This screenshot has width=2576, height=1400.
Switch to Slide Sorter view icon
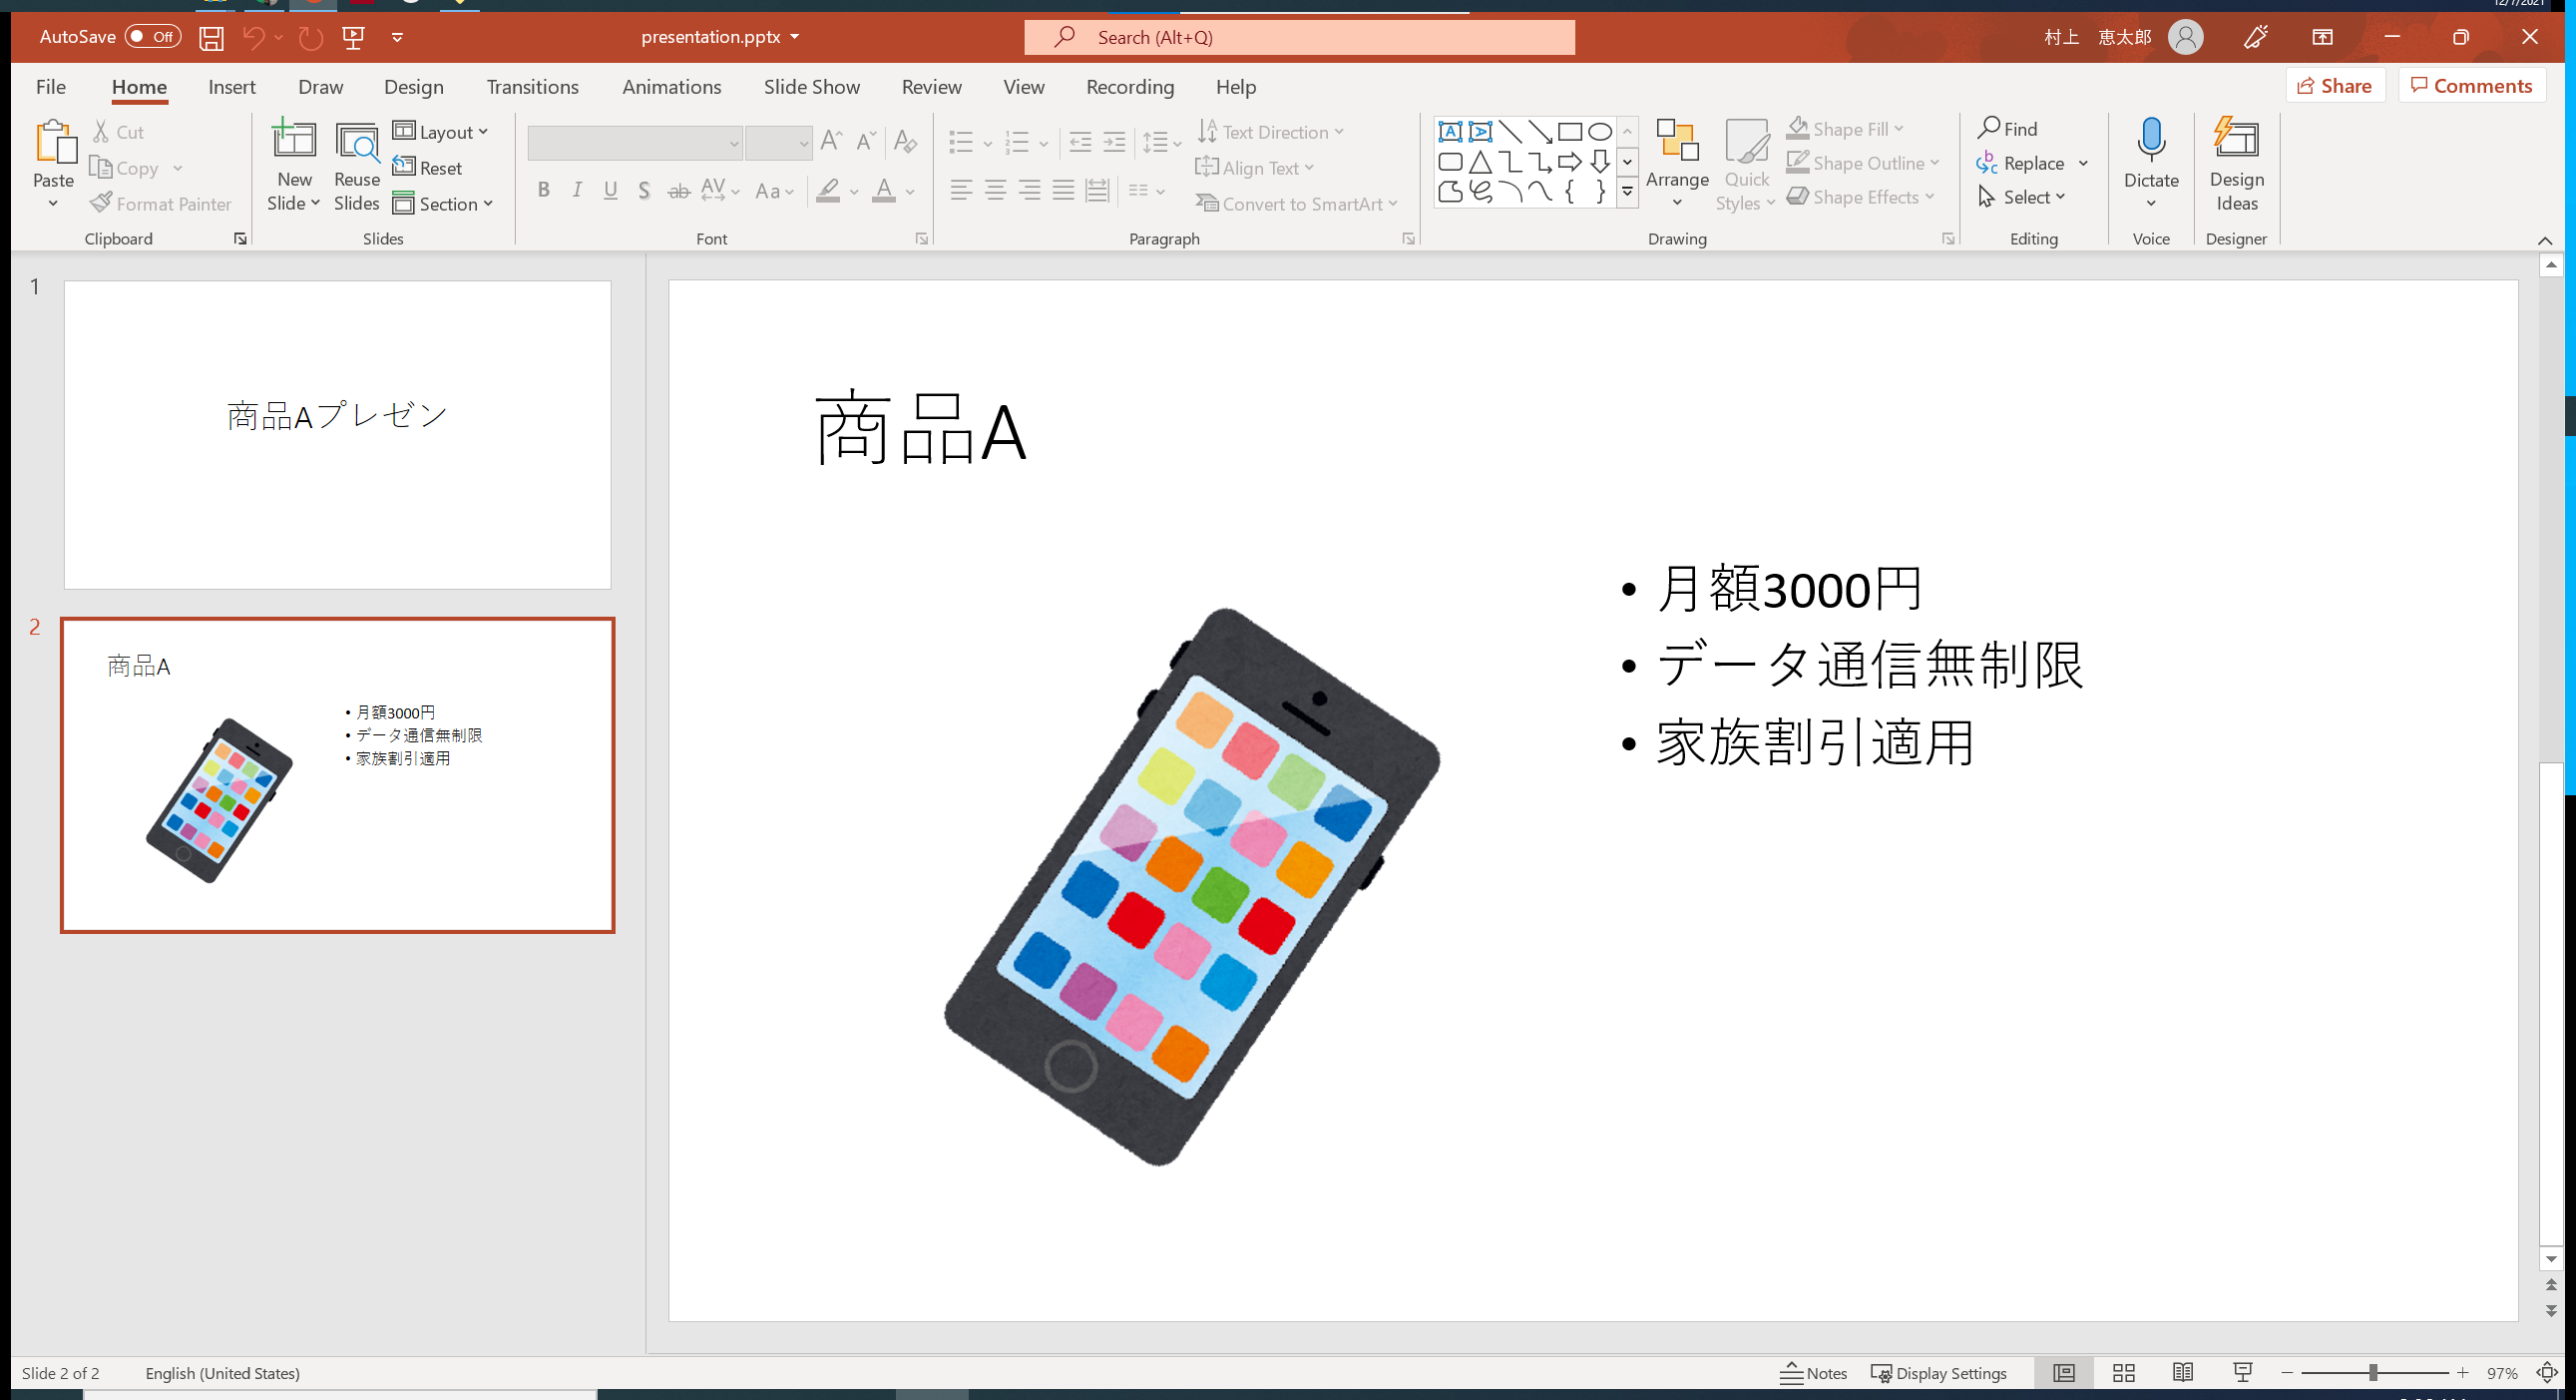pyautogui.click(x=2123, y=1373)
